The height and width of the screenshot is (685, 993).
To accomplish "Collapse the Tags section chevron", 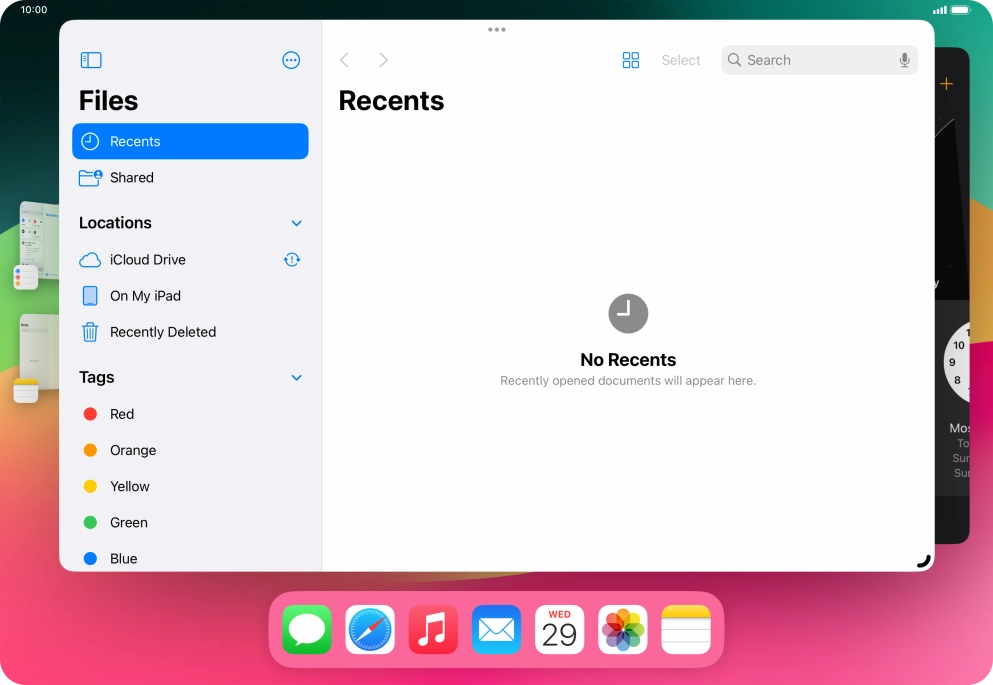I will [296, 378].
